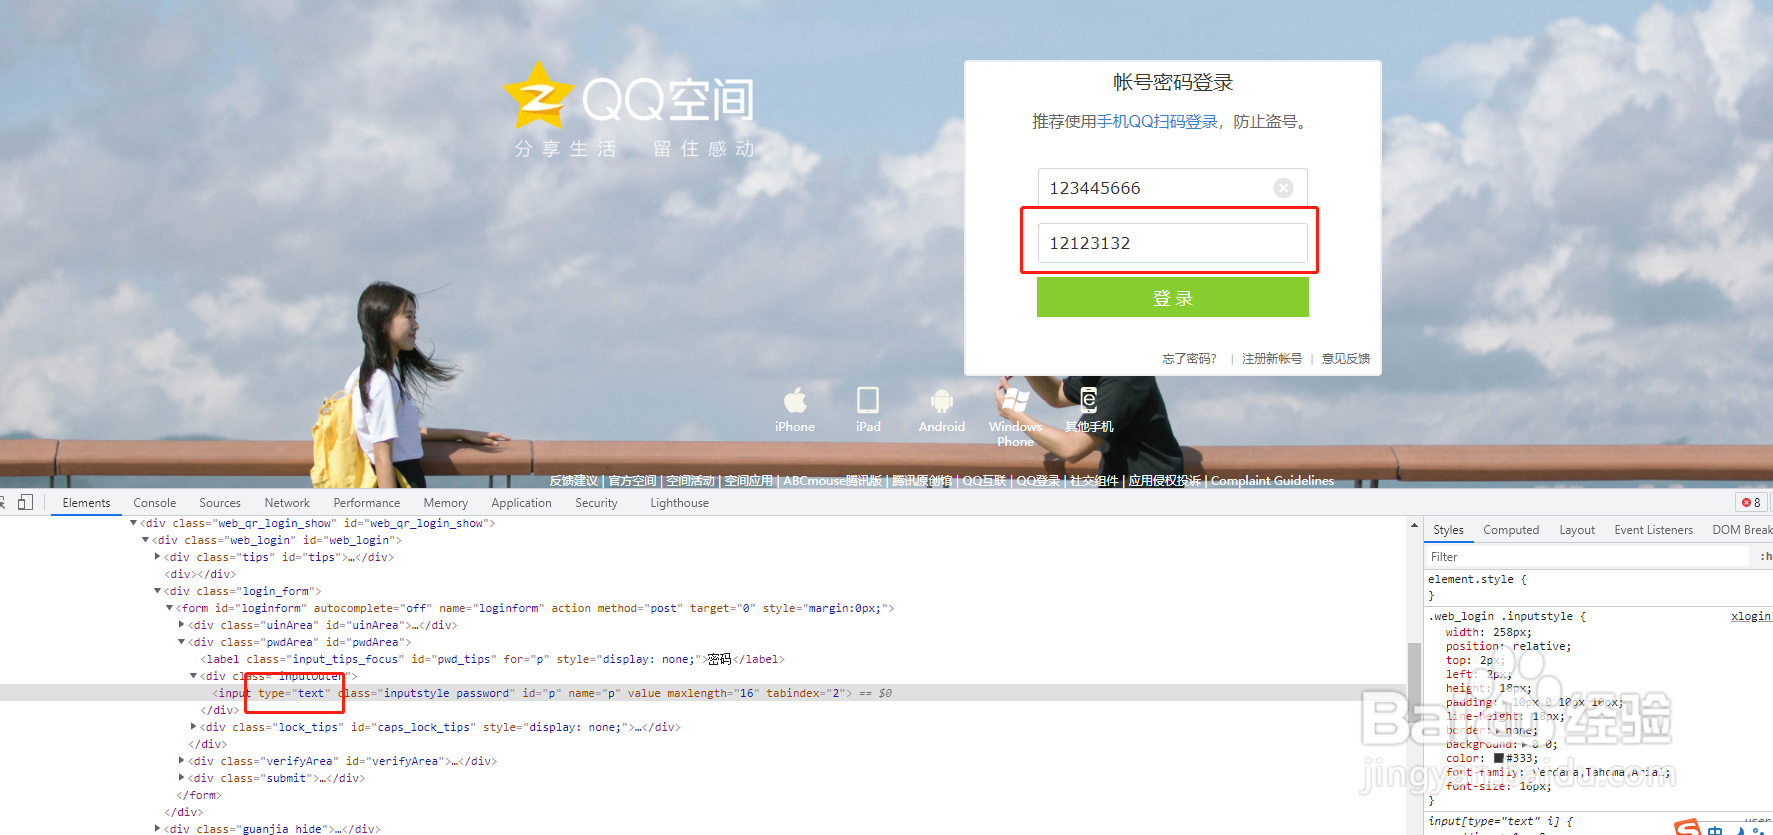Open the Windows Phone download icon
Viewport: 1773px width, 835px height.
click(1015, 400)
